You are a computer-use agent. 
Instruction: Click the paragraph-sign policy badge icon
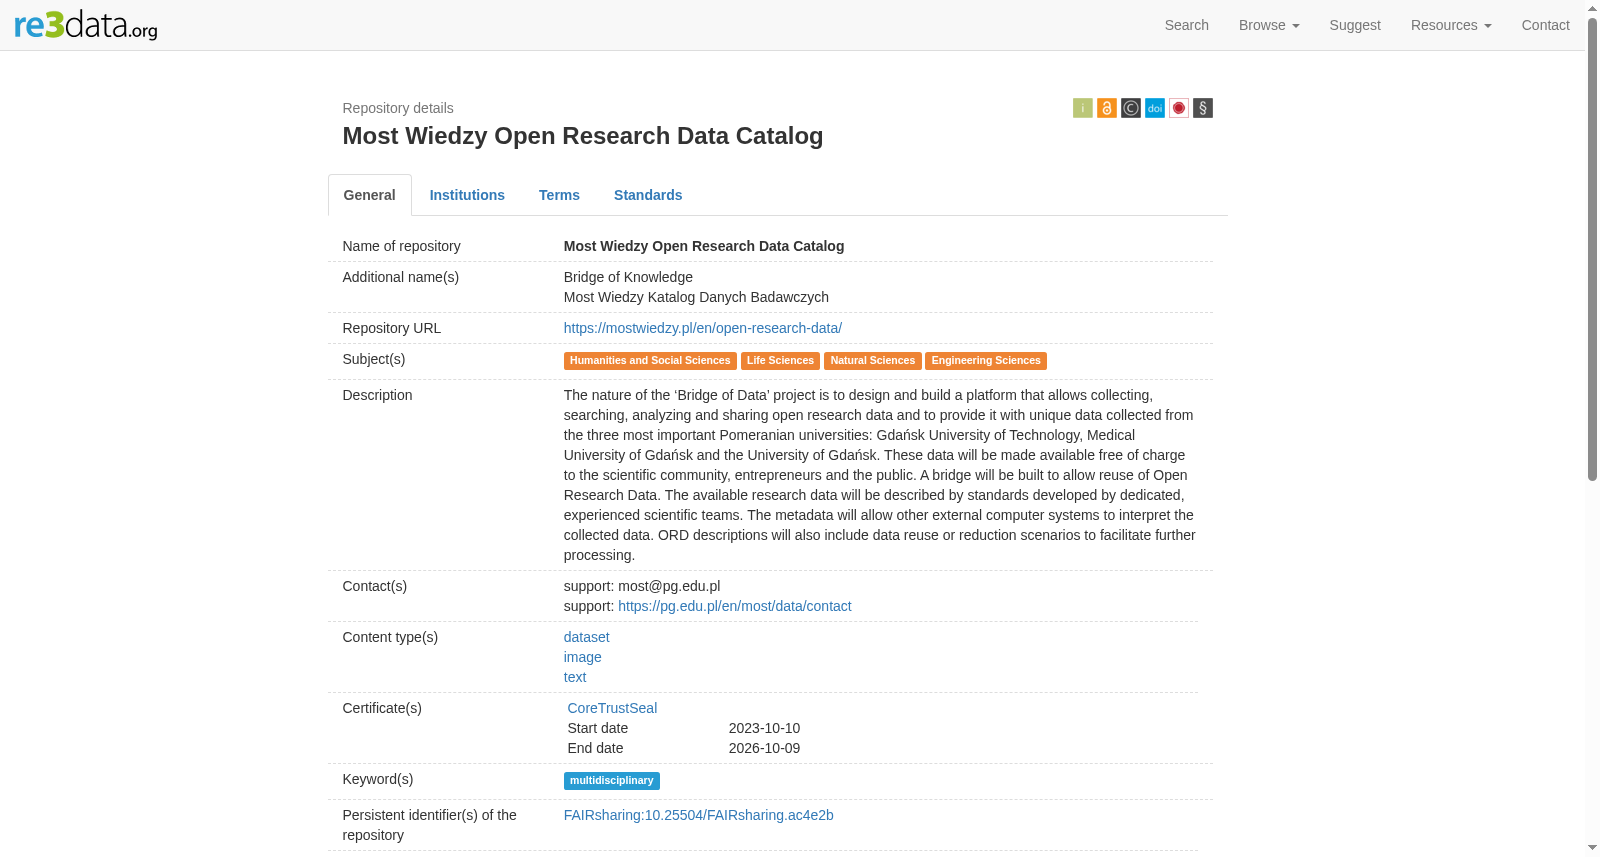click(1203, 108)
